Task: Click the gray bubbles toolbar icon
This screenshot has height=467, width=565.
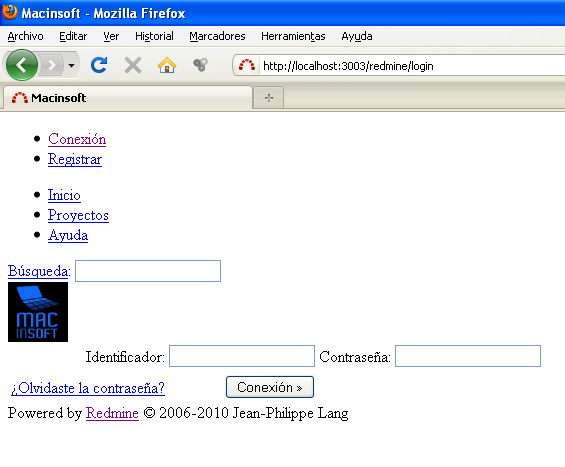Action: (200, 65)
